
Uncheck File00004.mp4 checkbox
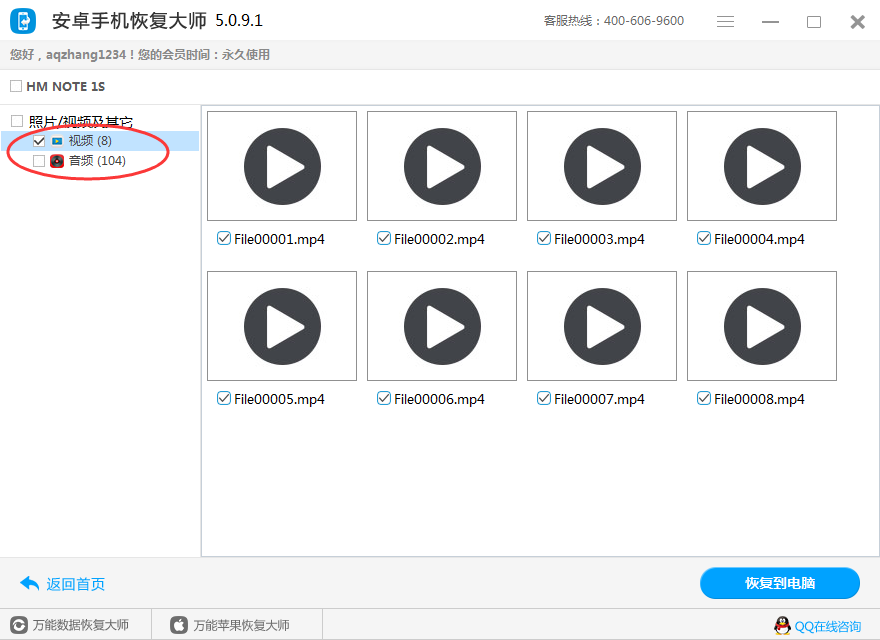click(703, 238)
